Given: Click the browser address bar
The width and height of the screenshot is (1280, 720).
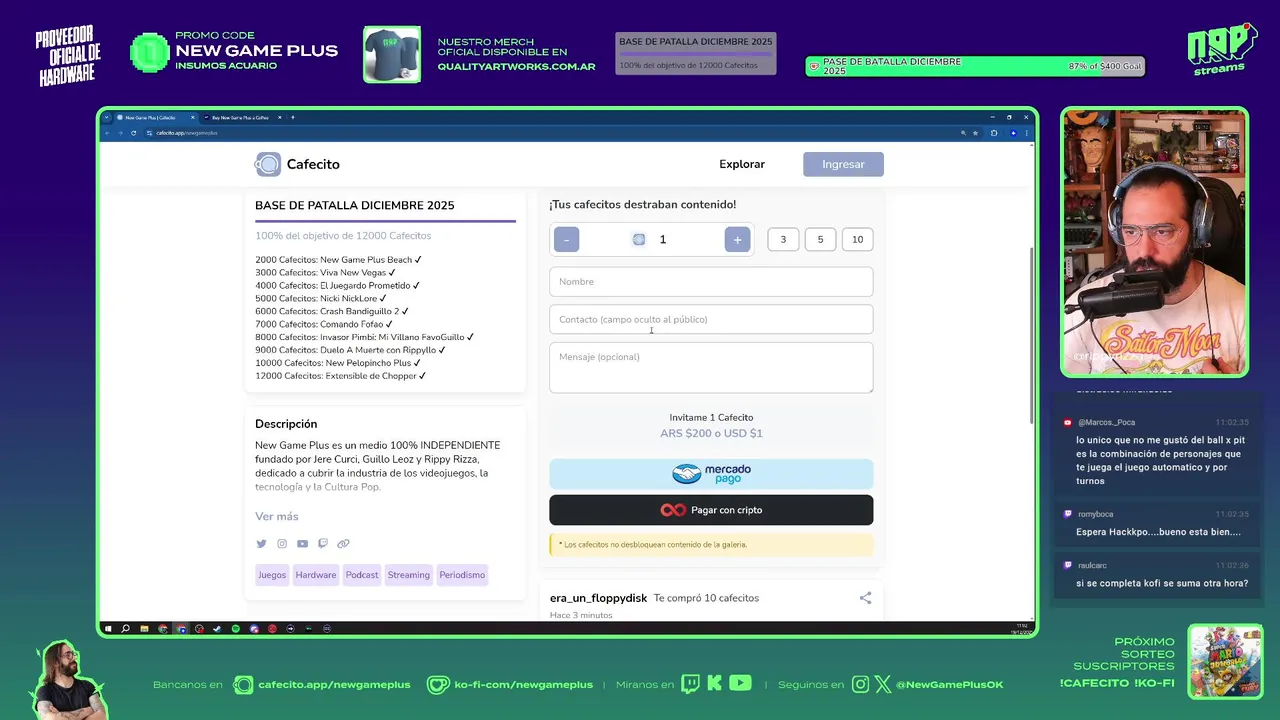Looking at the screenshot, I should (x=550, y=133).
